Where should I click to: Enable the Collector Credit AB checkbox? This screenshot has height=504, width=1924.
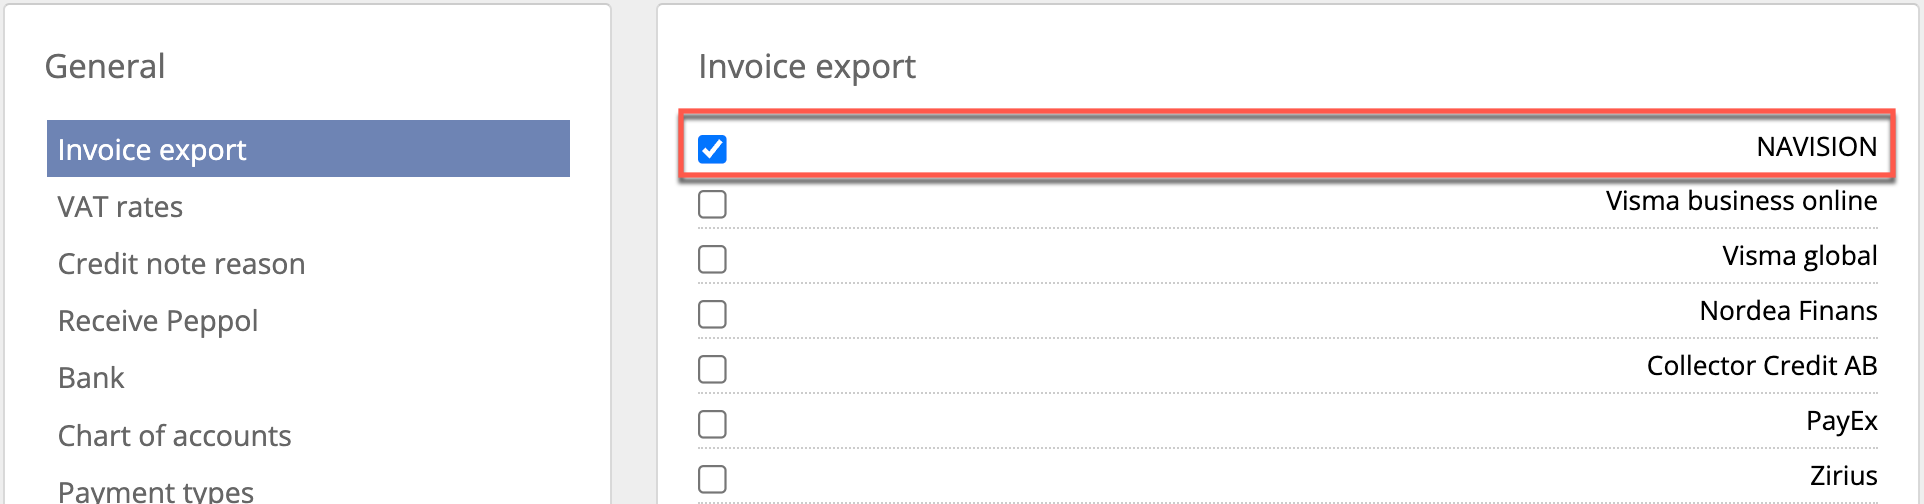click(712, 369)
